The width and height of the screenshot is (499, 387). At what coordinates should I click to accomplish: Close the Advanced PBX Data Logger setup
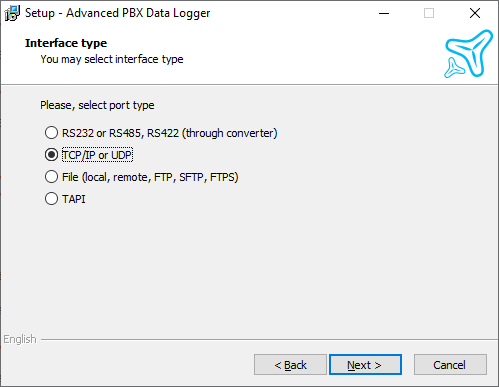pos(475,13)
